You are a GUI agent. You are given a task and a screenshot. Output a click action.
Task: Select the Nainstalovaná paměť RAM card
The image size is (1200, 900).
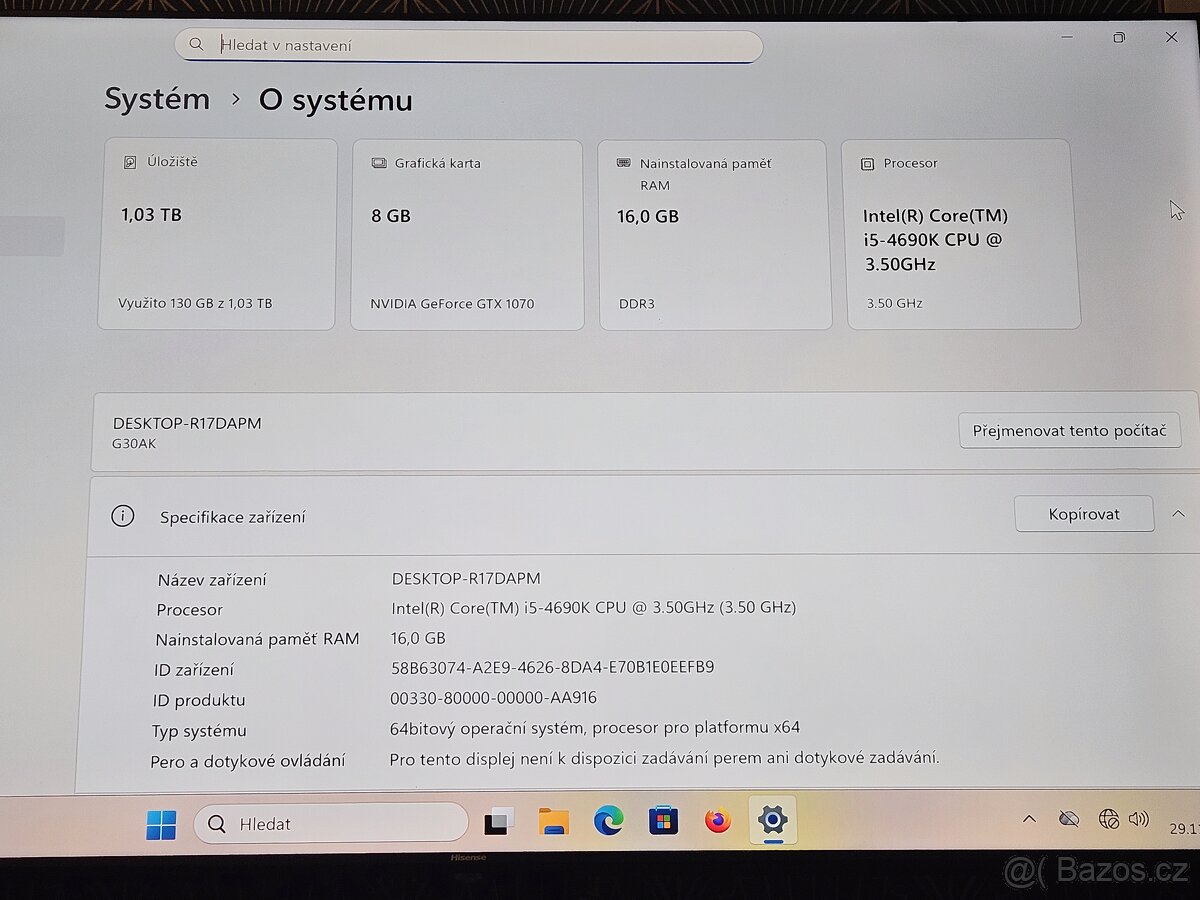click(x=714, y=234)
